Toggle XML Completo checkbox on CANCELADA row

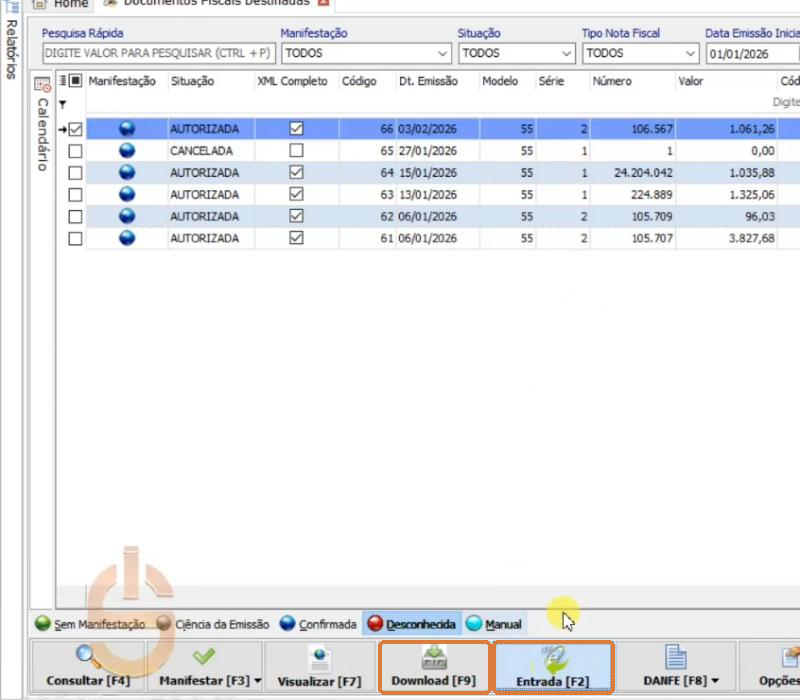296,151
